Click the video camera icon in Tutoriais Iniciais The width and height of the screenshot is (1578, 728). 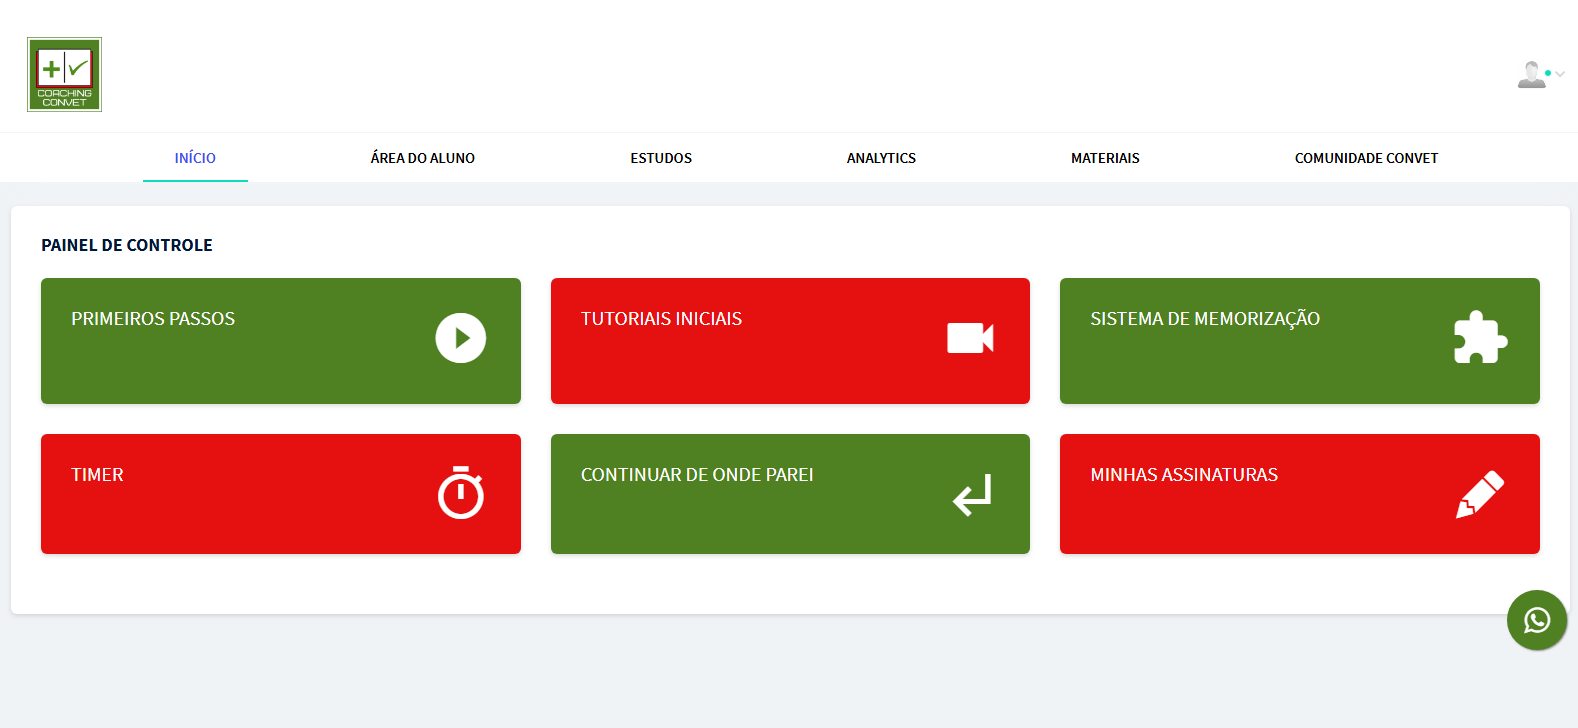(x=970, y=338)
